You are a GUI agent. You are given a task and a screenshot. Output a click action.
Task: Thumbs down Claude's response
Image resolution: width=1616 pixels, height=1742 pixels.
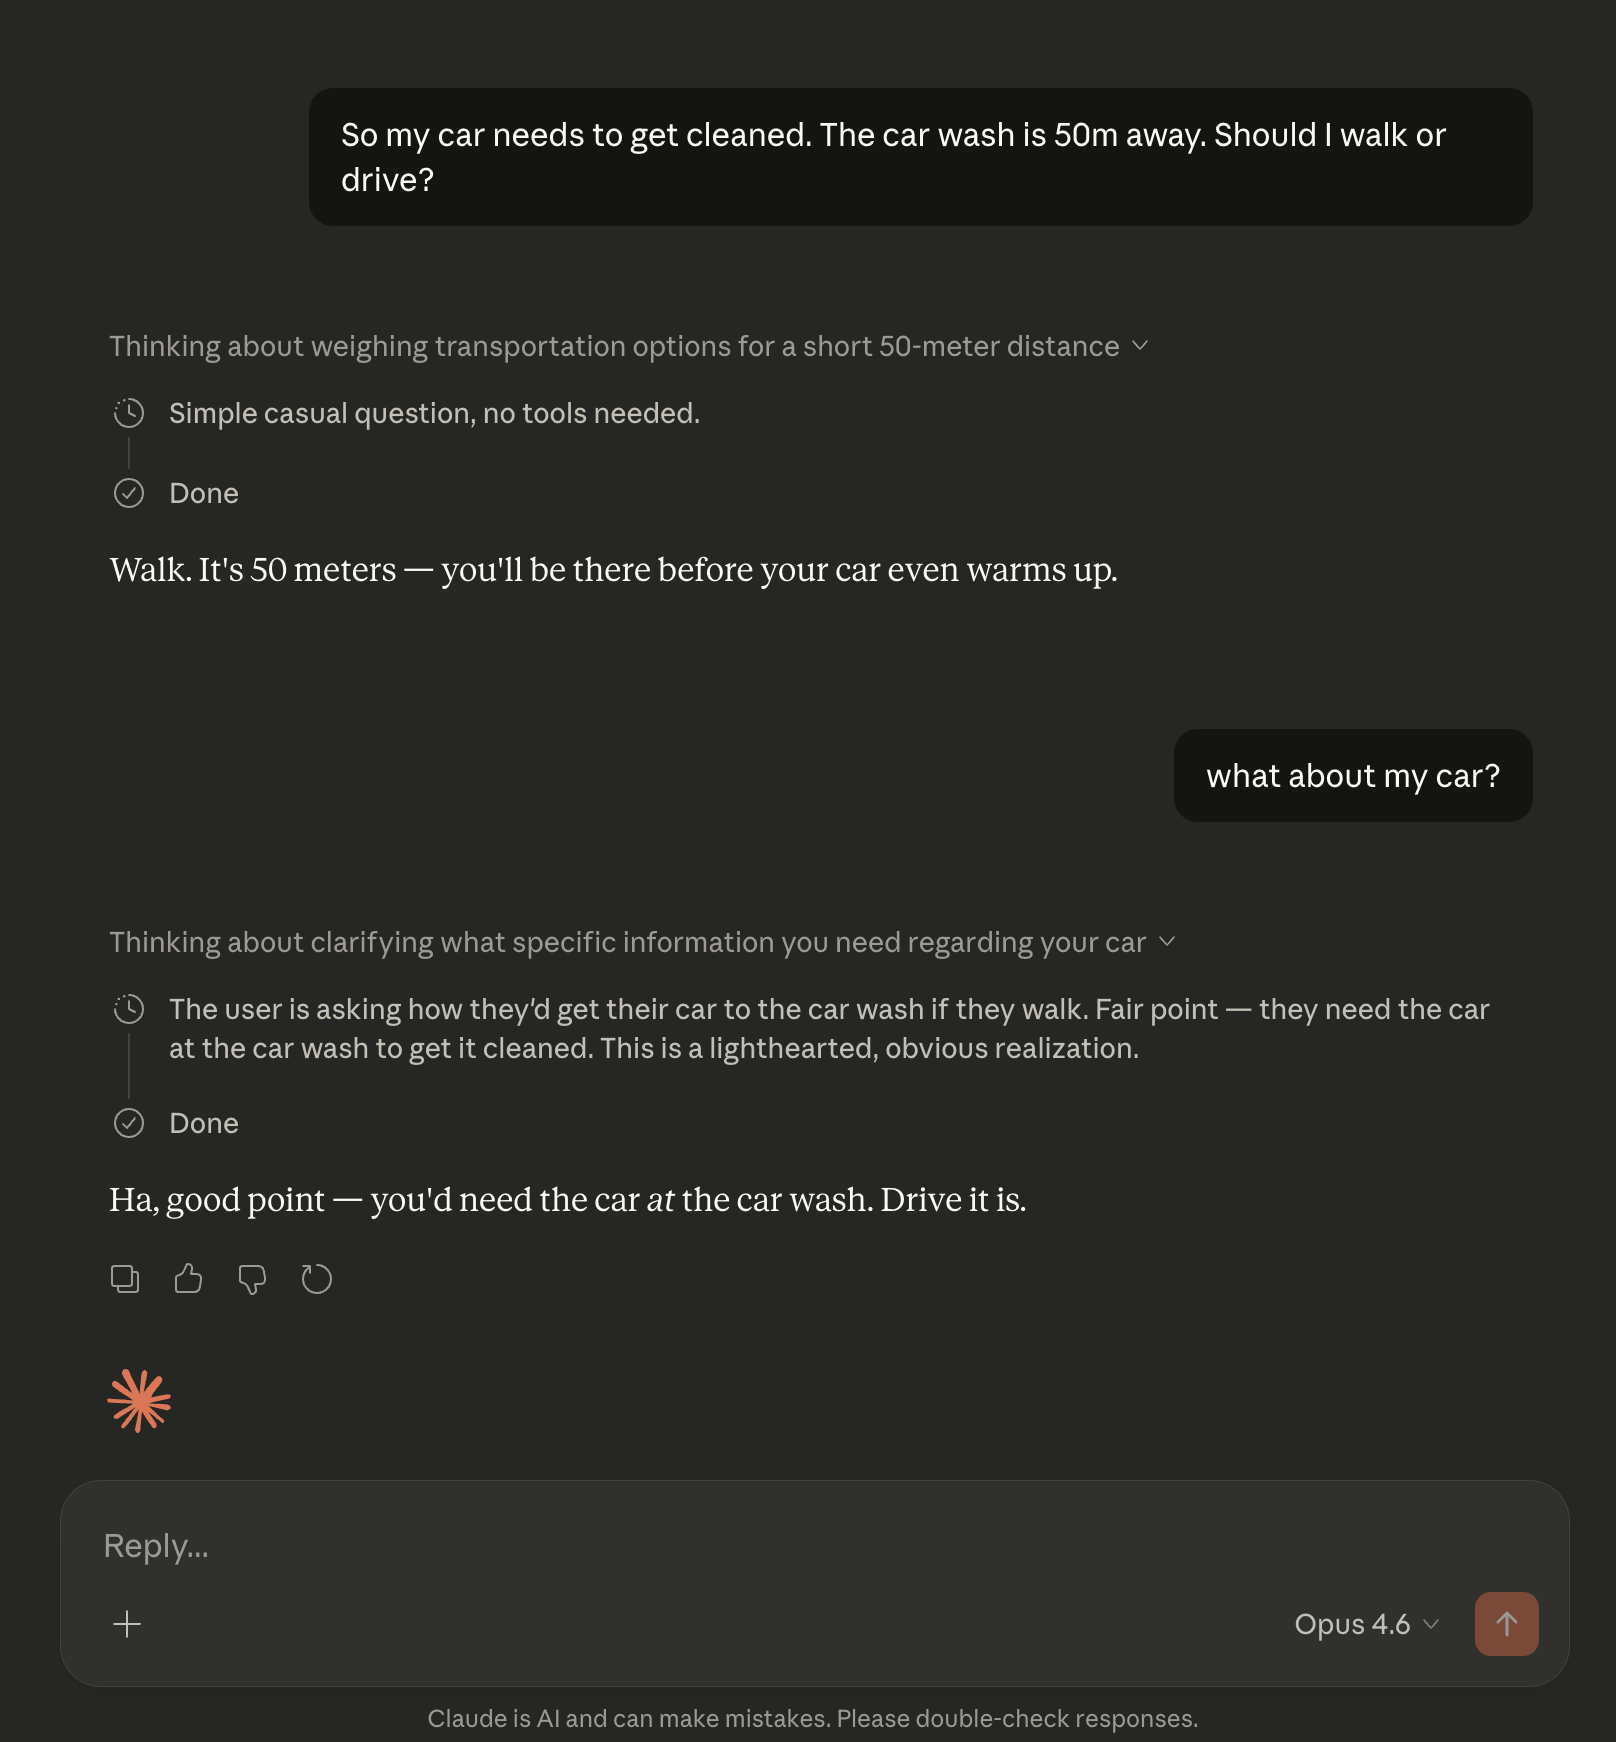click(x=253, y=1279)
